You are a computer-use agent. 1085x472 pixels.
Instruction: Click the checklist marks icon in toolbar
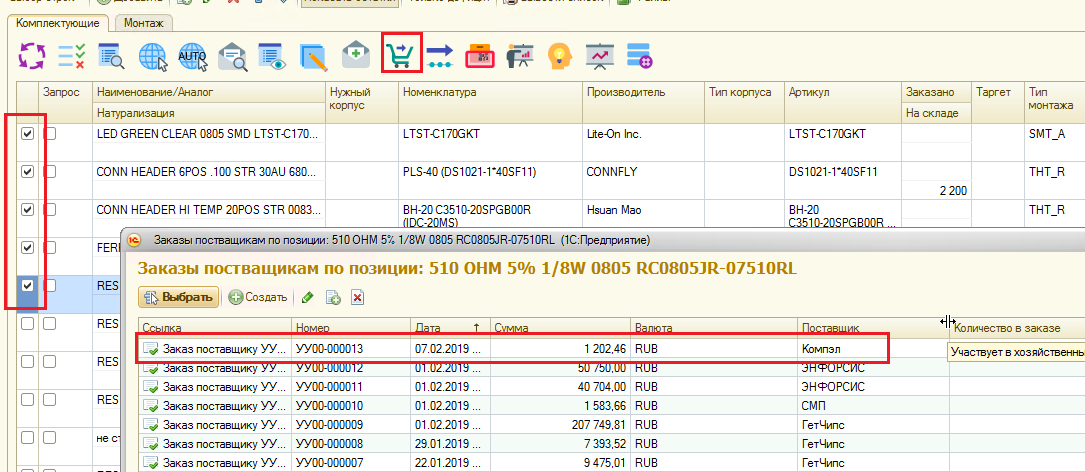[x=71, y=56]
